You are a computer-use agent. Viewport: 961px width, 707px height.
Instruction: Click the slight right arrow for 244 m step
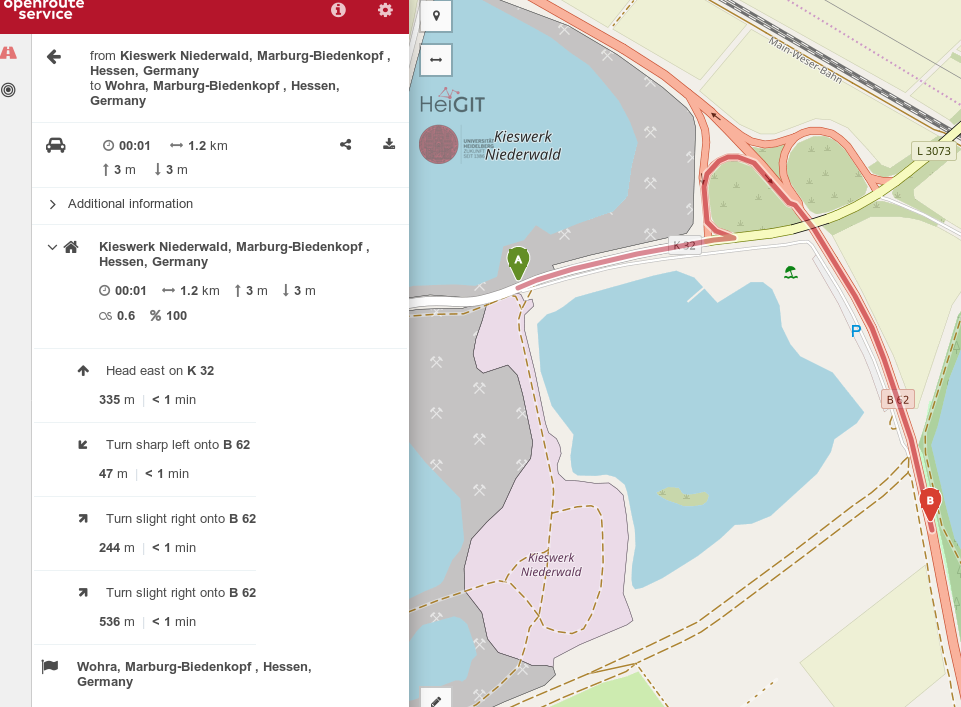tap(83, 519)
